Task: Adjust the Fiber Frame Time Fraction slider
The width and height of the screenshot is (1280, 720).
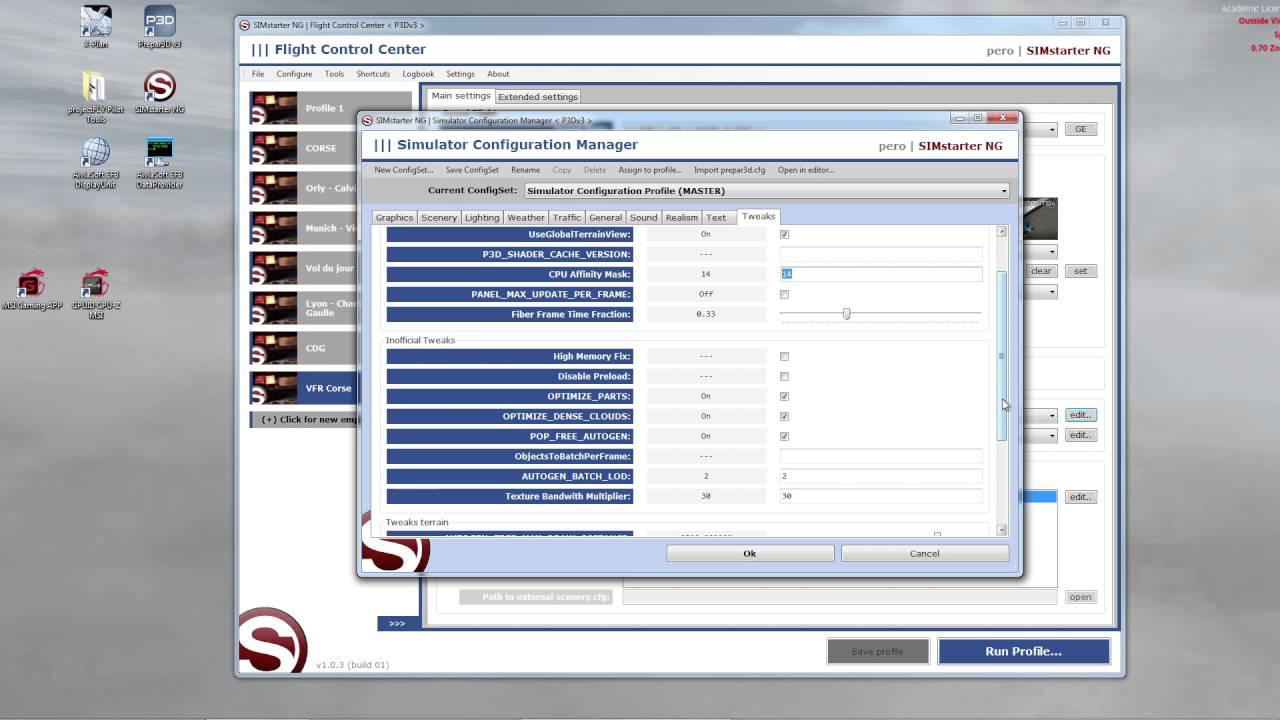Action: pyautogui.click(x=847, y=314)
